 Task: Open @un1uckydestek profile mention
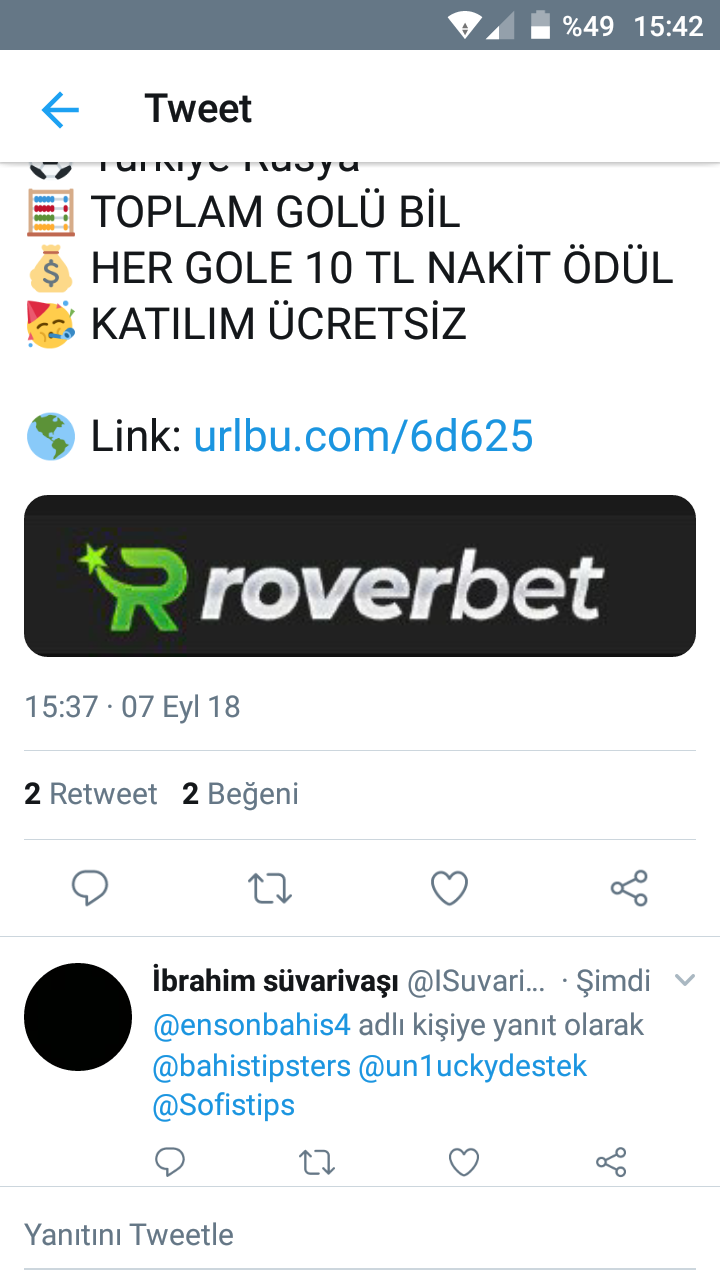point(473,1066)
